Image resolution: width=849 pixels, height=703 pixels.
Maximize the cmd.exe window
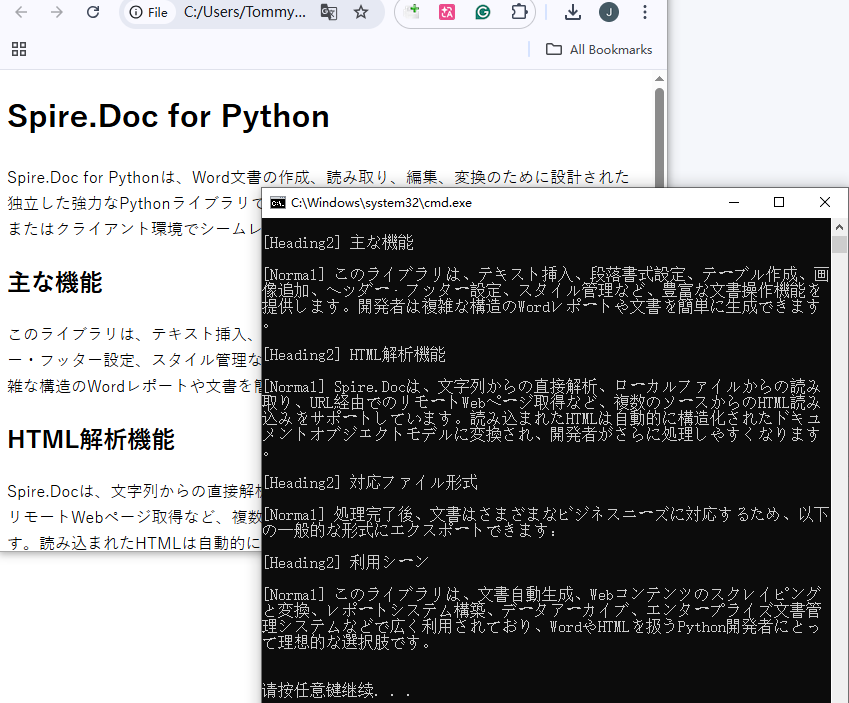tap(779, 203)
